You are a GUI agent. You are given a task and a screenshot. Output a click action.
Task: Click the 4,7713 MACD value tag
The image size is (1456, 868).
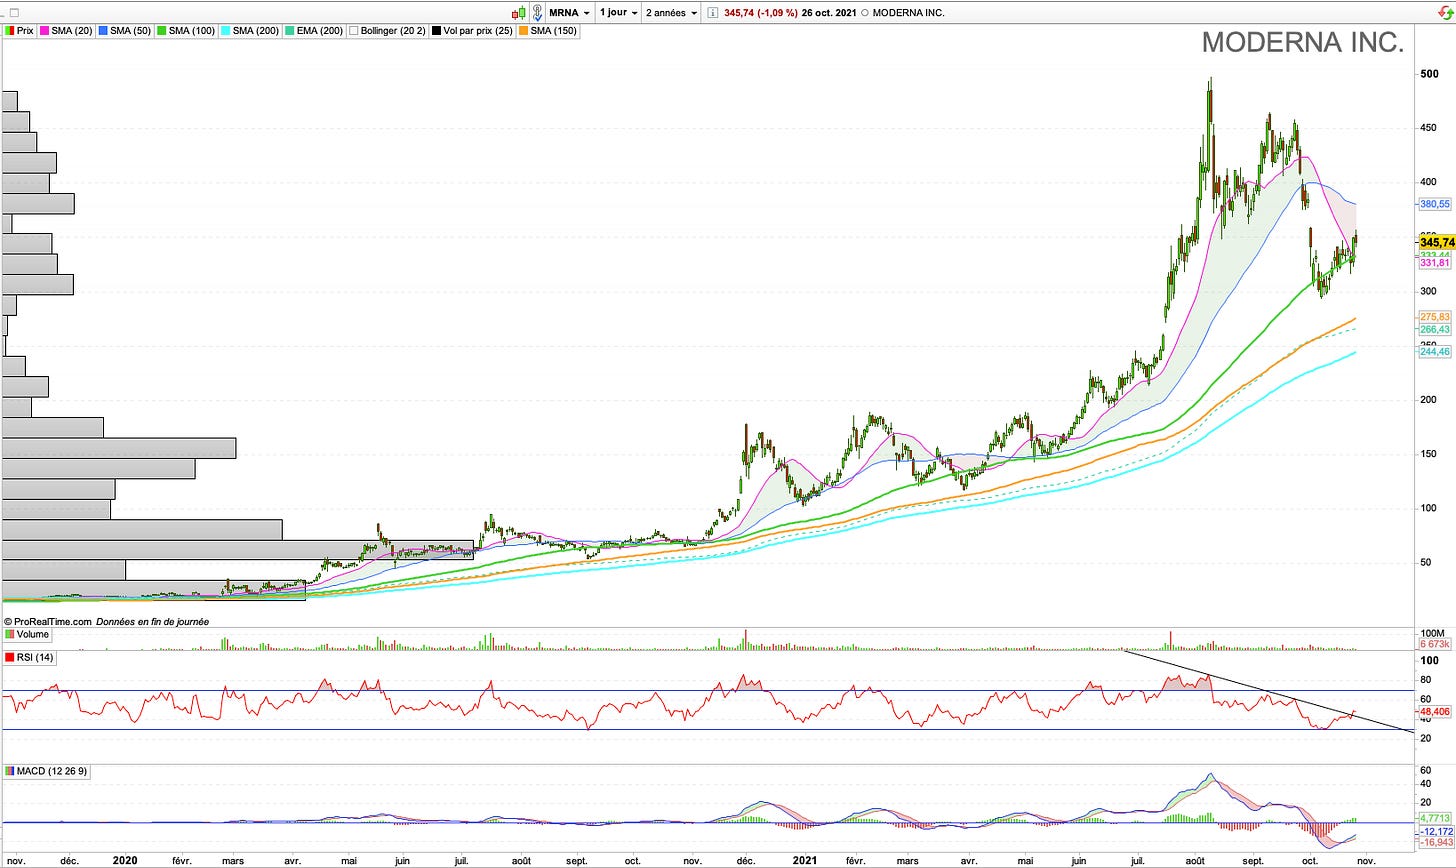(1435, 818)
